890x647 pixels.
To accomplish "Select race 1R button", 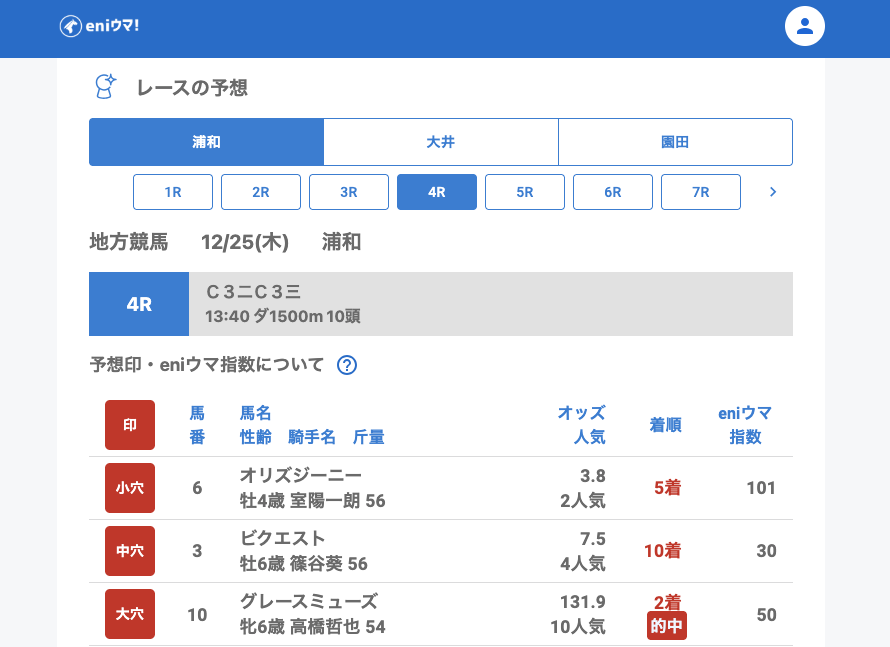I will pos(173,192).
